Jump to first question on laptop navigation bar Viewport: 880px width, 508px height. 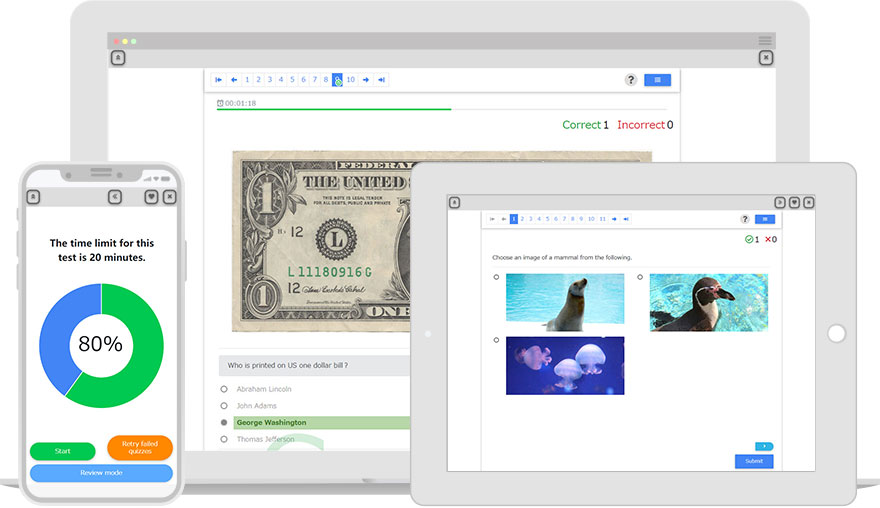219,80
